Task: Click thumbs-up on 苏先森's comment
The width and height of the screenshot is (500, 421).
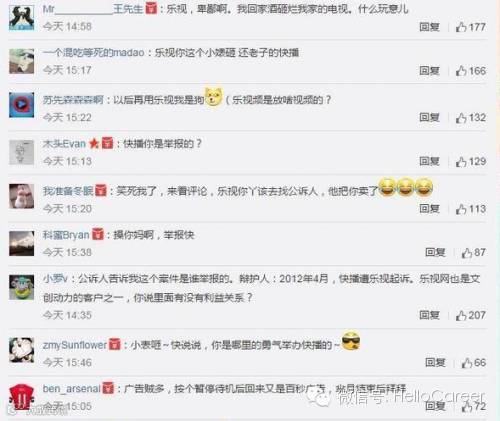Action: [x=470, y=117]
